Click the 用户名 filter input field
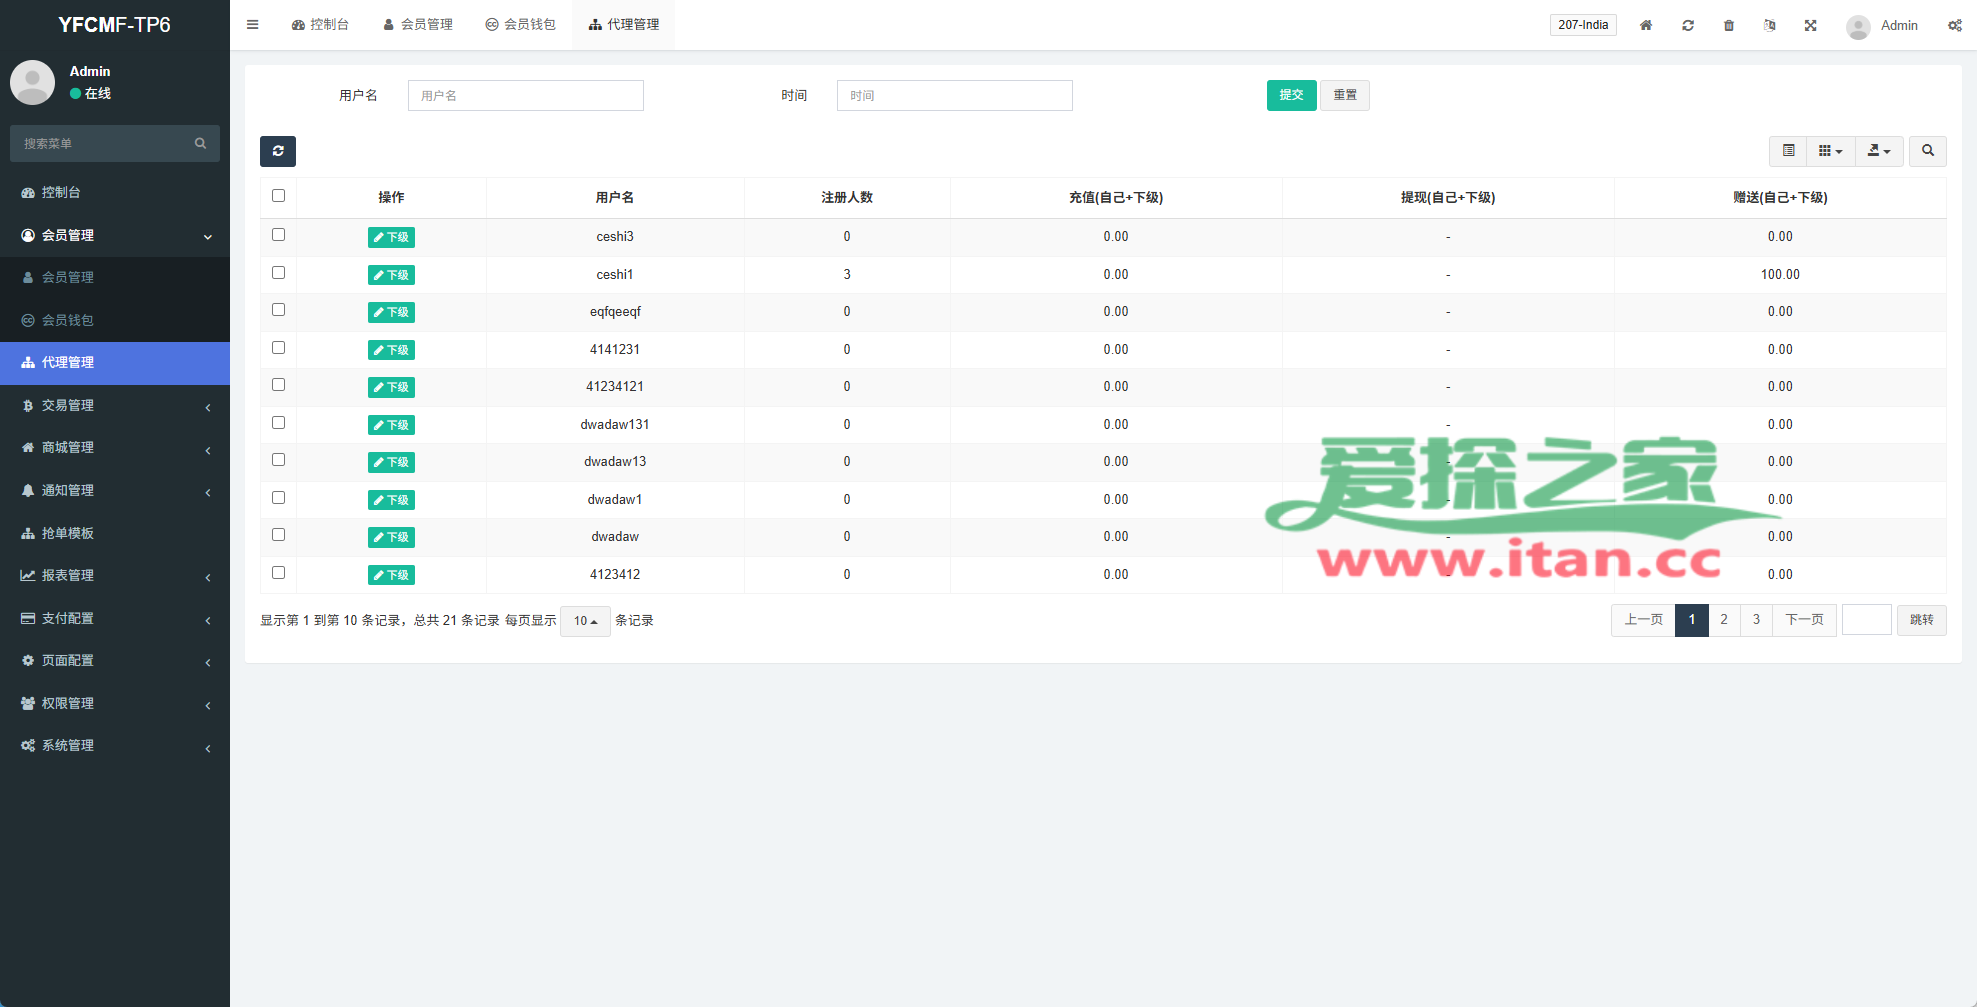Screen dimensions: 1977x1007 [525, 95]
